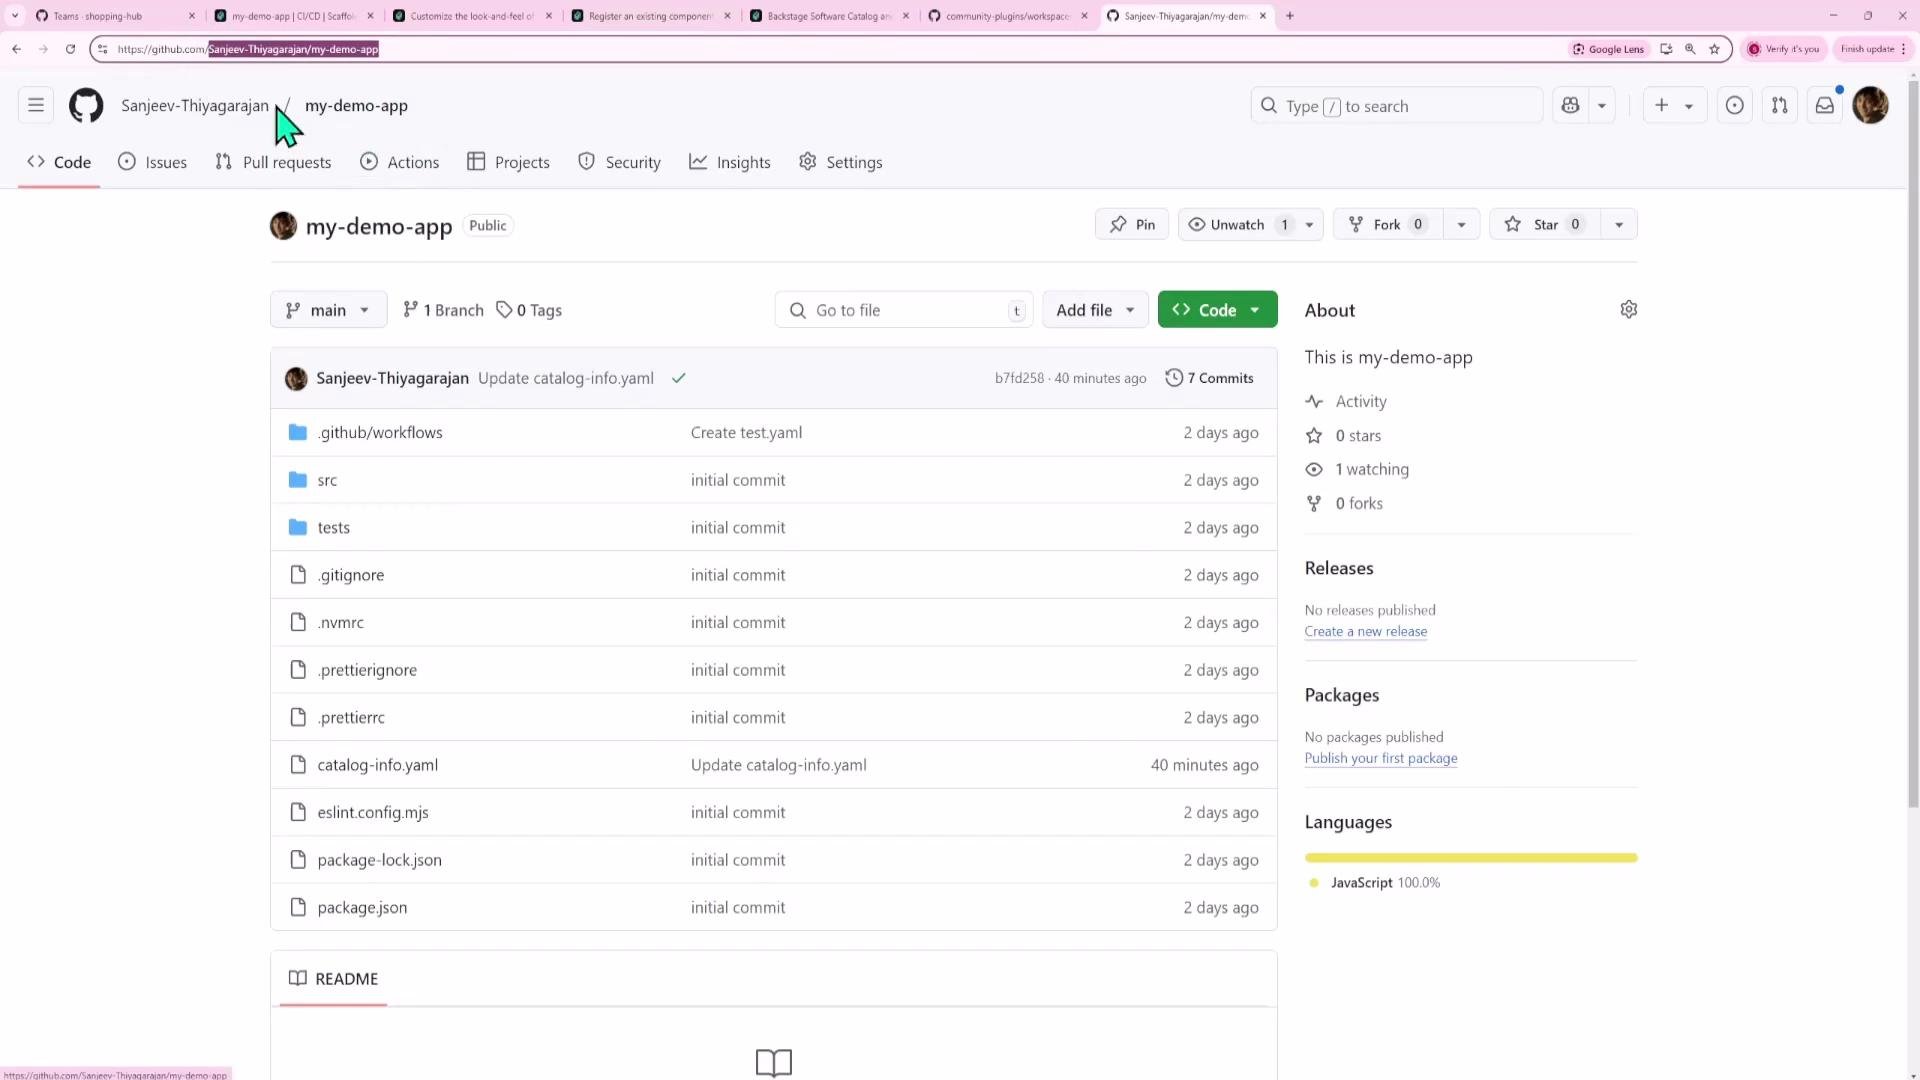
Task: Switch to the Teams shopping-hub browser tab
Action: click(115, 16)
